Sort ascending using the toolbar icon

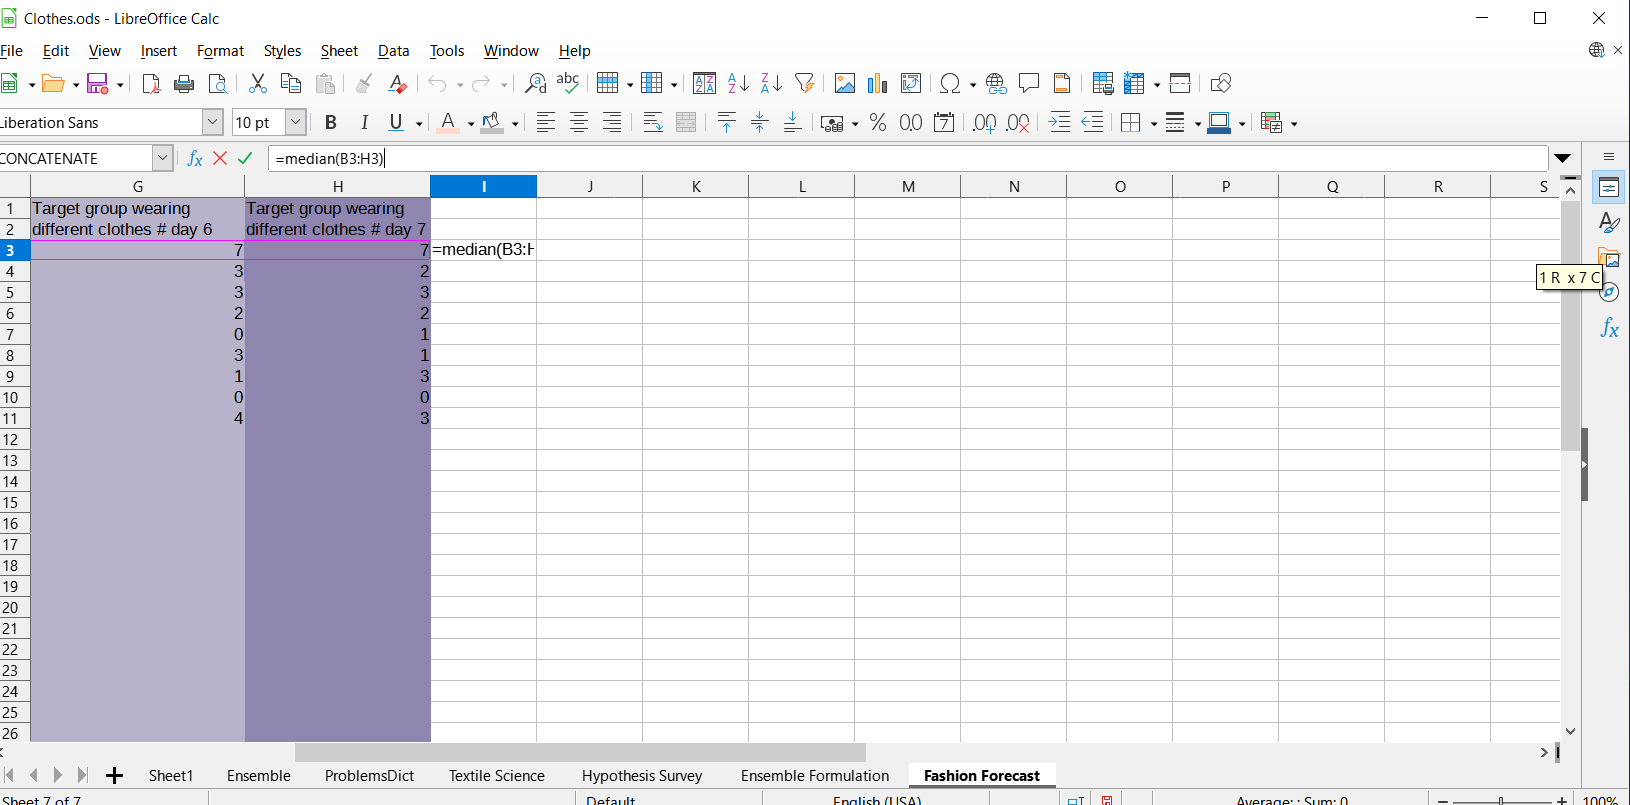pyautogui.click(x=738, y=84)
